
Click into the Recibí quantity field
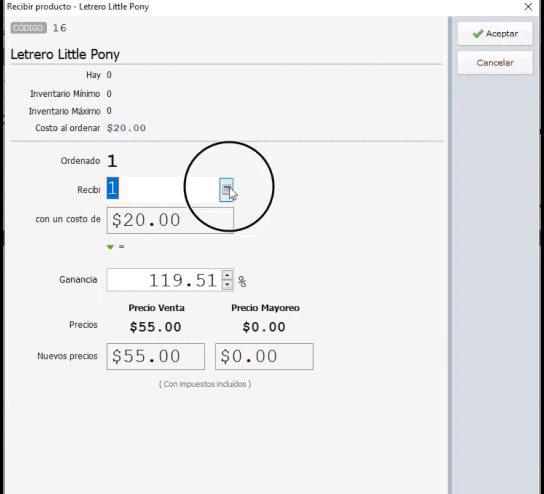click(163, 189)
